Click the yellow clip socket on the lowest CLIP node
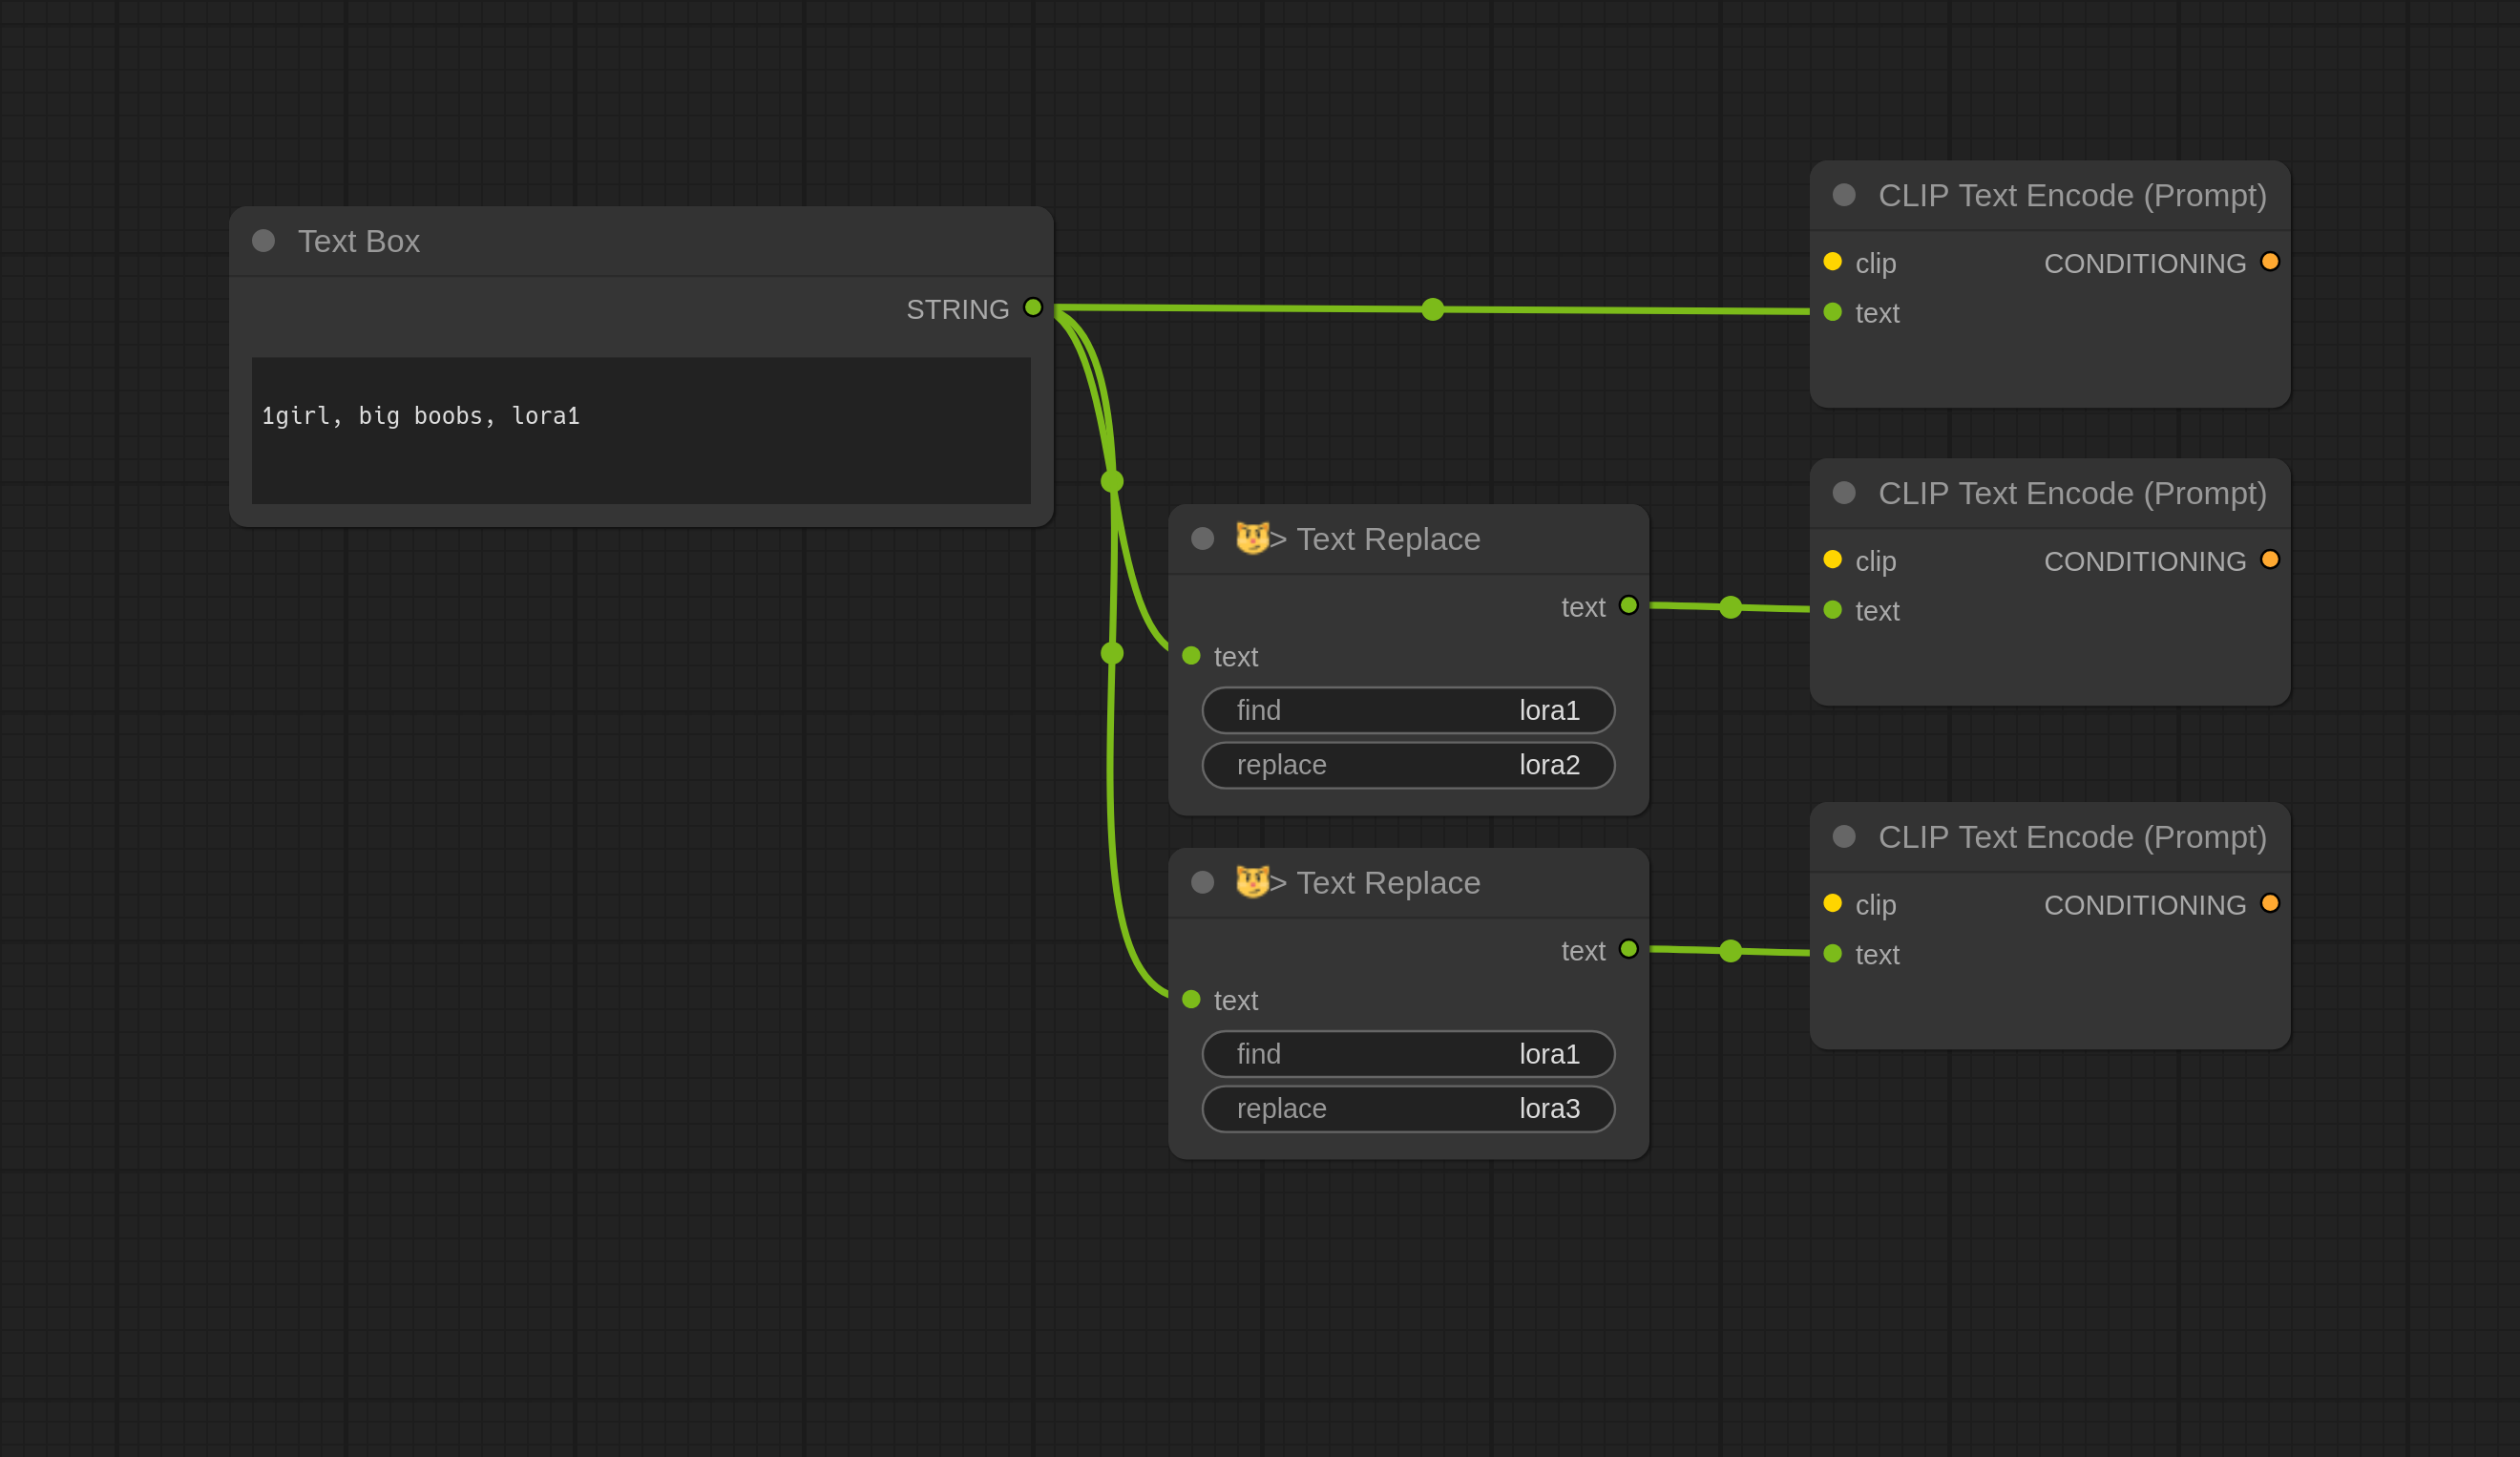Viewport: 2520px width, 1457px height. point(1833,903)
